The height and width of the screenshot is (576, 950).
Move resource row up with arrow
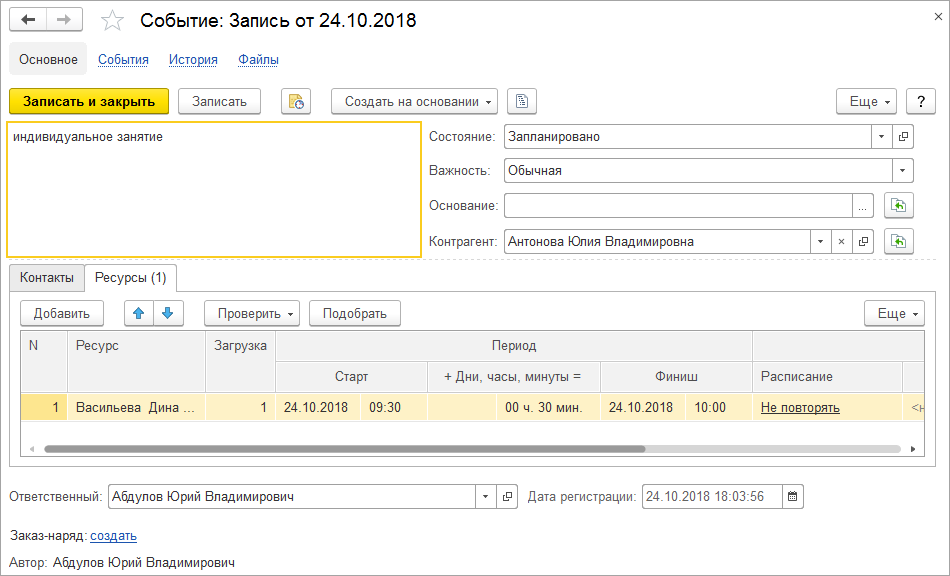click(138, 313)
